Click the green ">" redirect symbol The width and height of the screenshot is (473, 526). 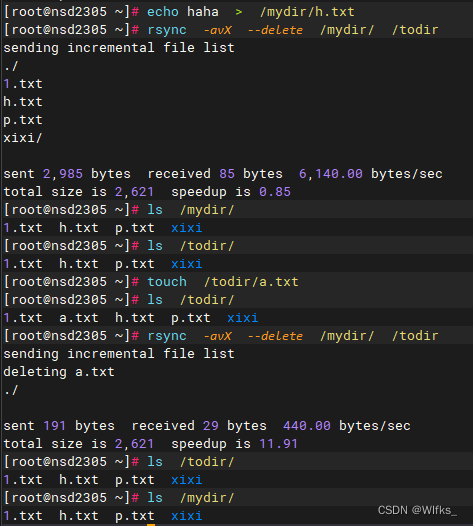pos(239,12)
